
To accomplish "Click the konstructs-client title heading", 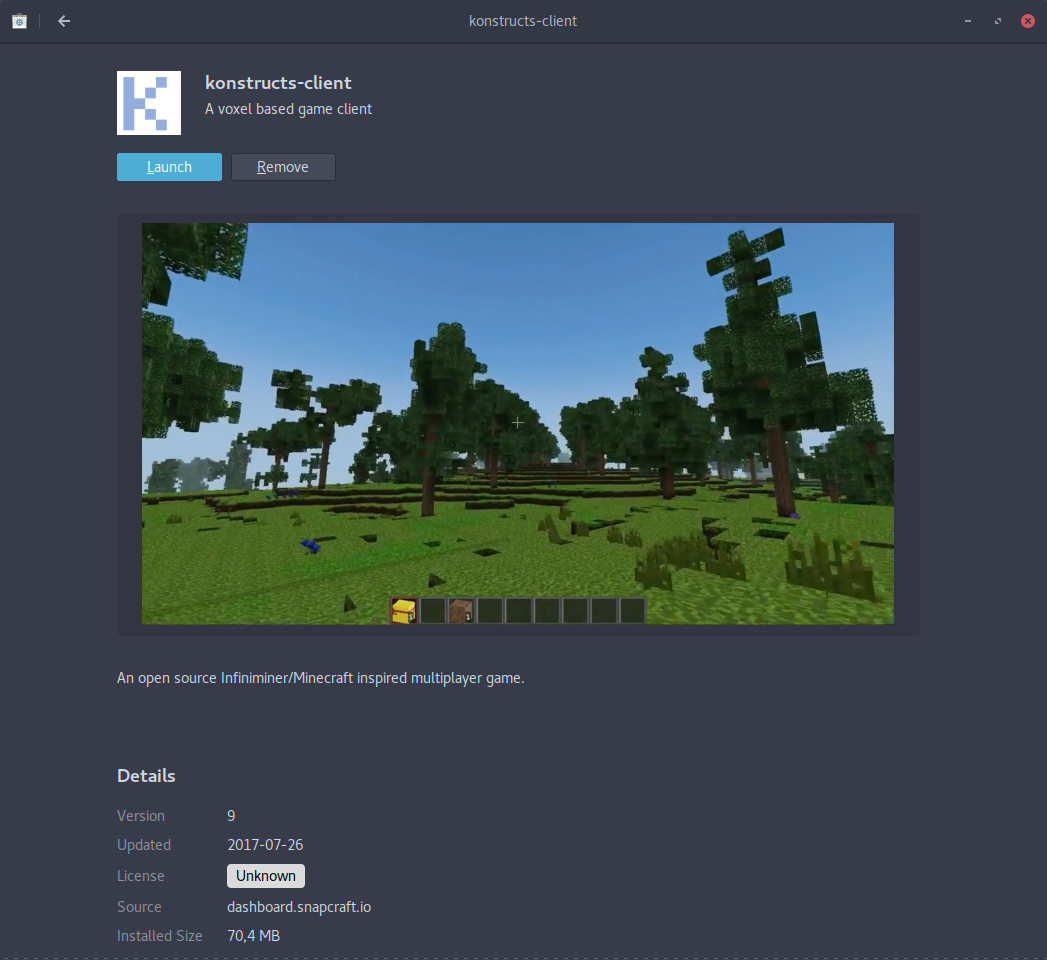I will coord(278,83).
